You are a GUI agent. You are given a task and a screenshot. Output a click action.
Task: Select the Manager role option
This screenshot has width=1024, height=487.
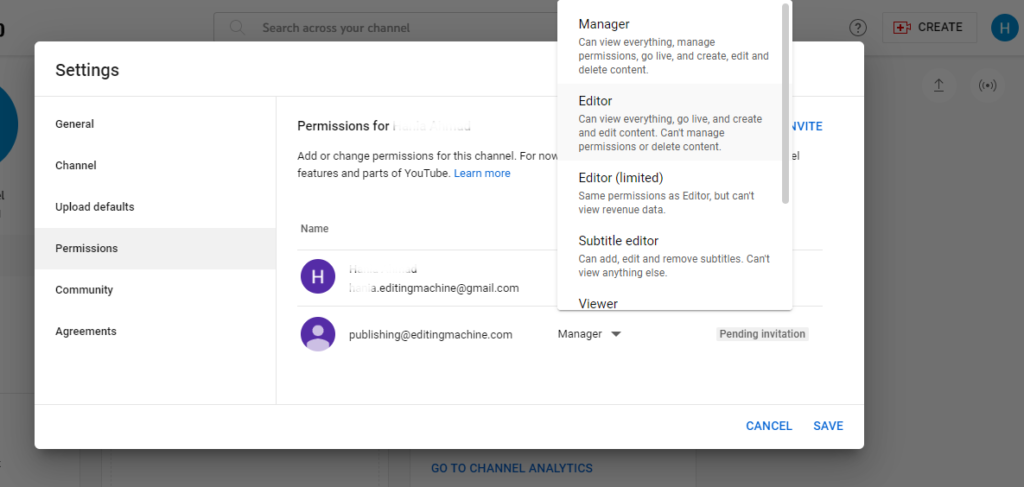(669, 46)
